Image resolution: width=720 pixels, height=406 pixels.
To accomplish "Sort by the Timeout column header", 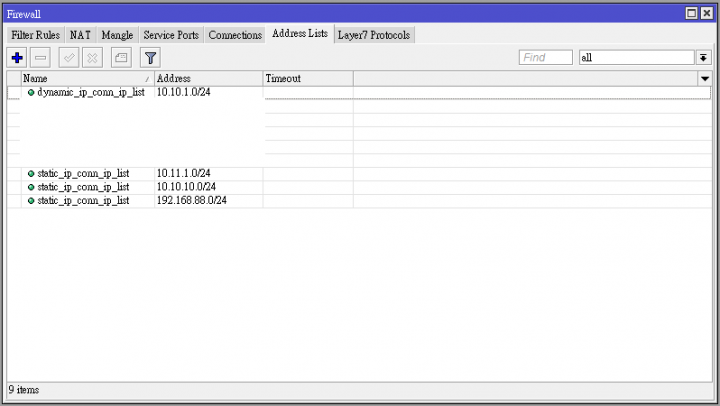I will (x=308, y=79).
